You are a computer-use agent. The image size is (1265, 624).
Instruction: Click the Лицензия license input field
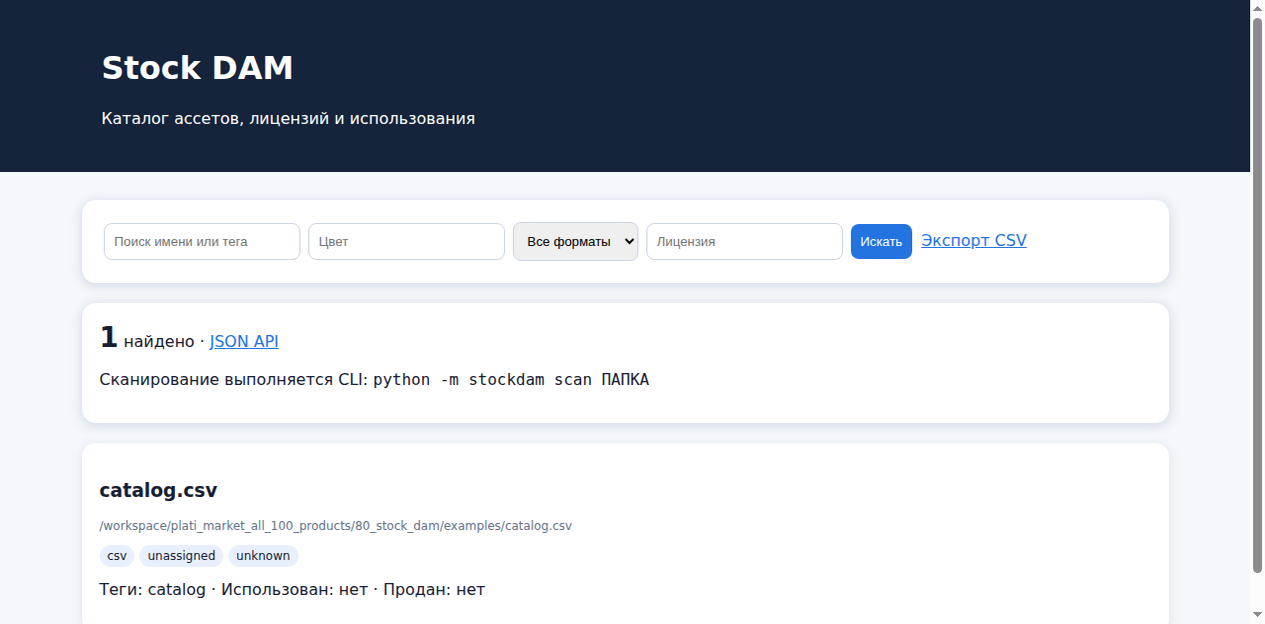[x=745, y=241]
